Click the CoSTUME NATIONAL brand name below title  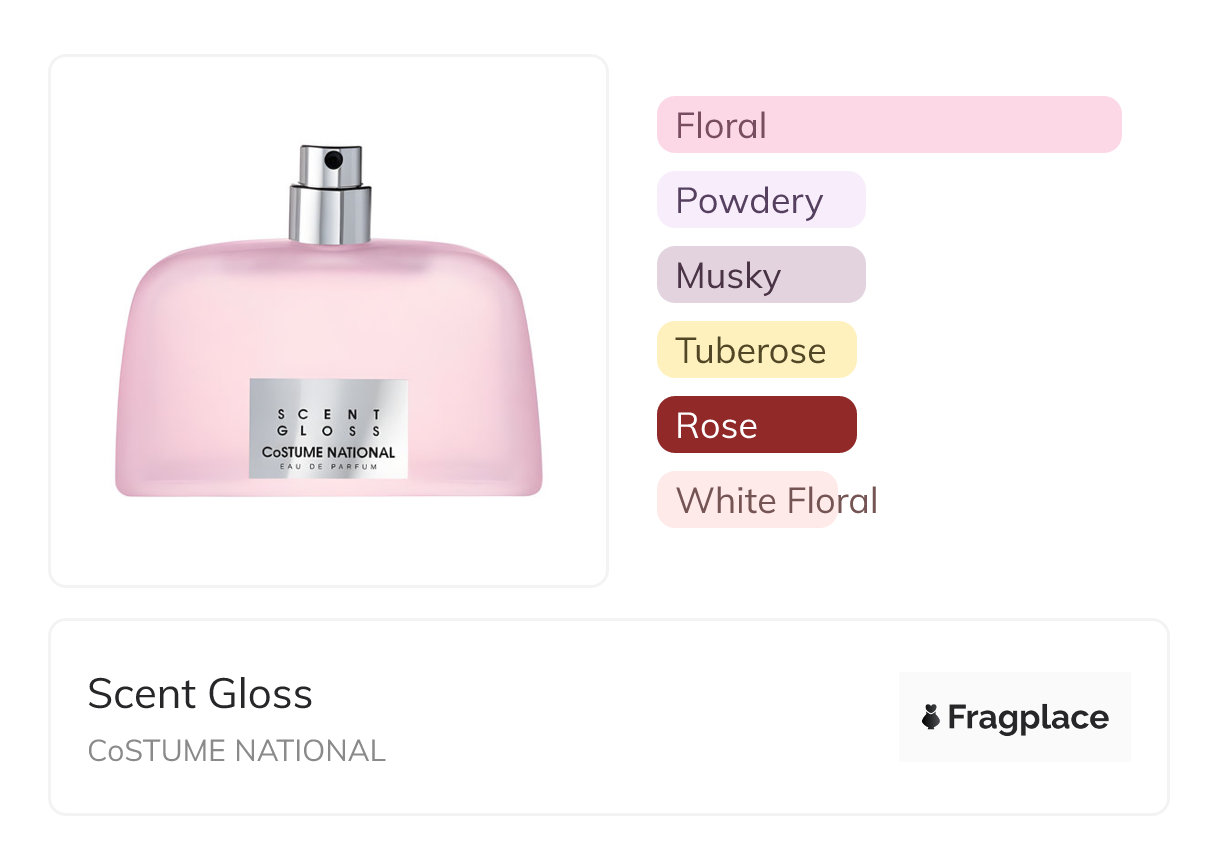pos(237,751)
